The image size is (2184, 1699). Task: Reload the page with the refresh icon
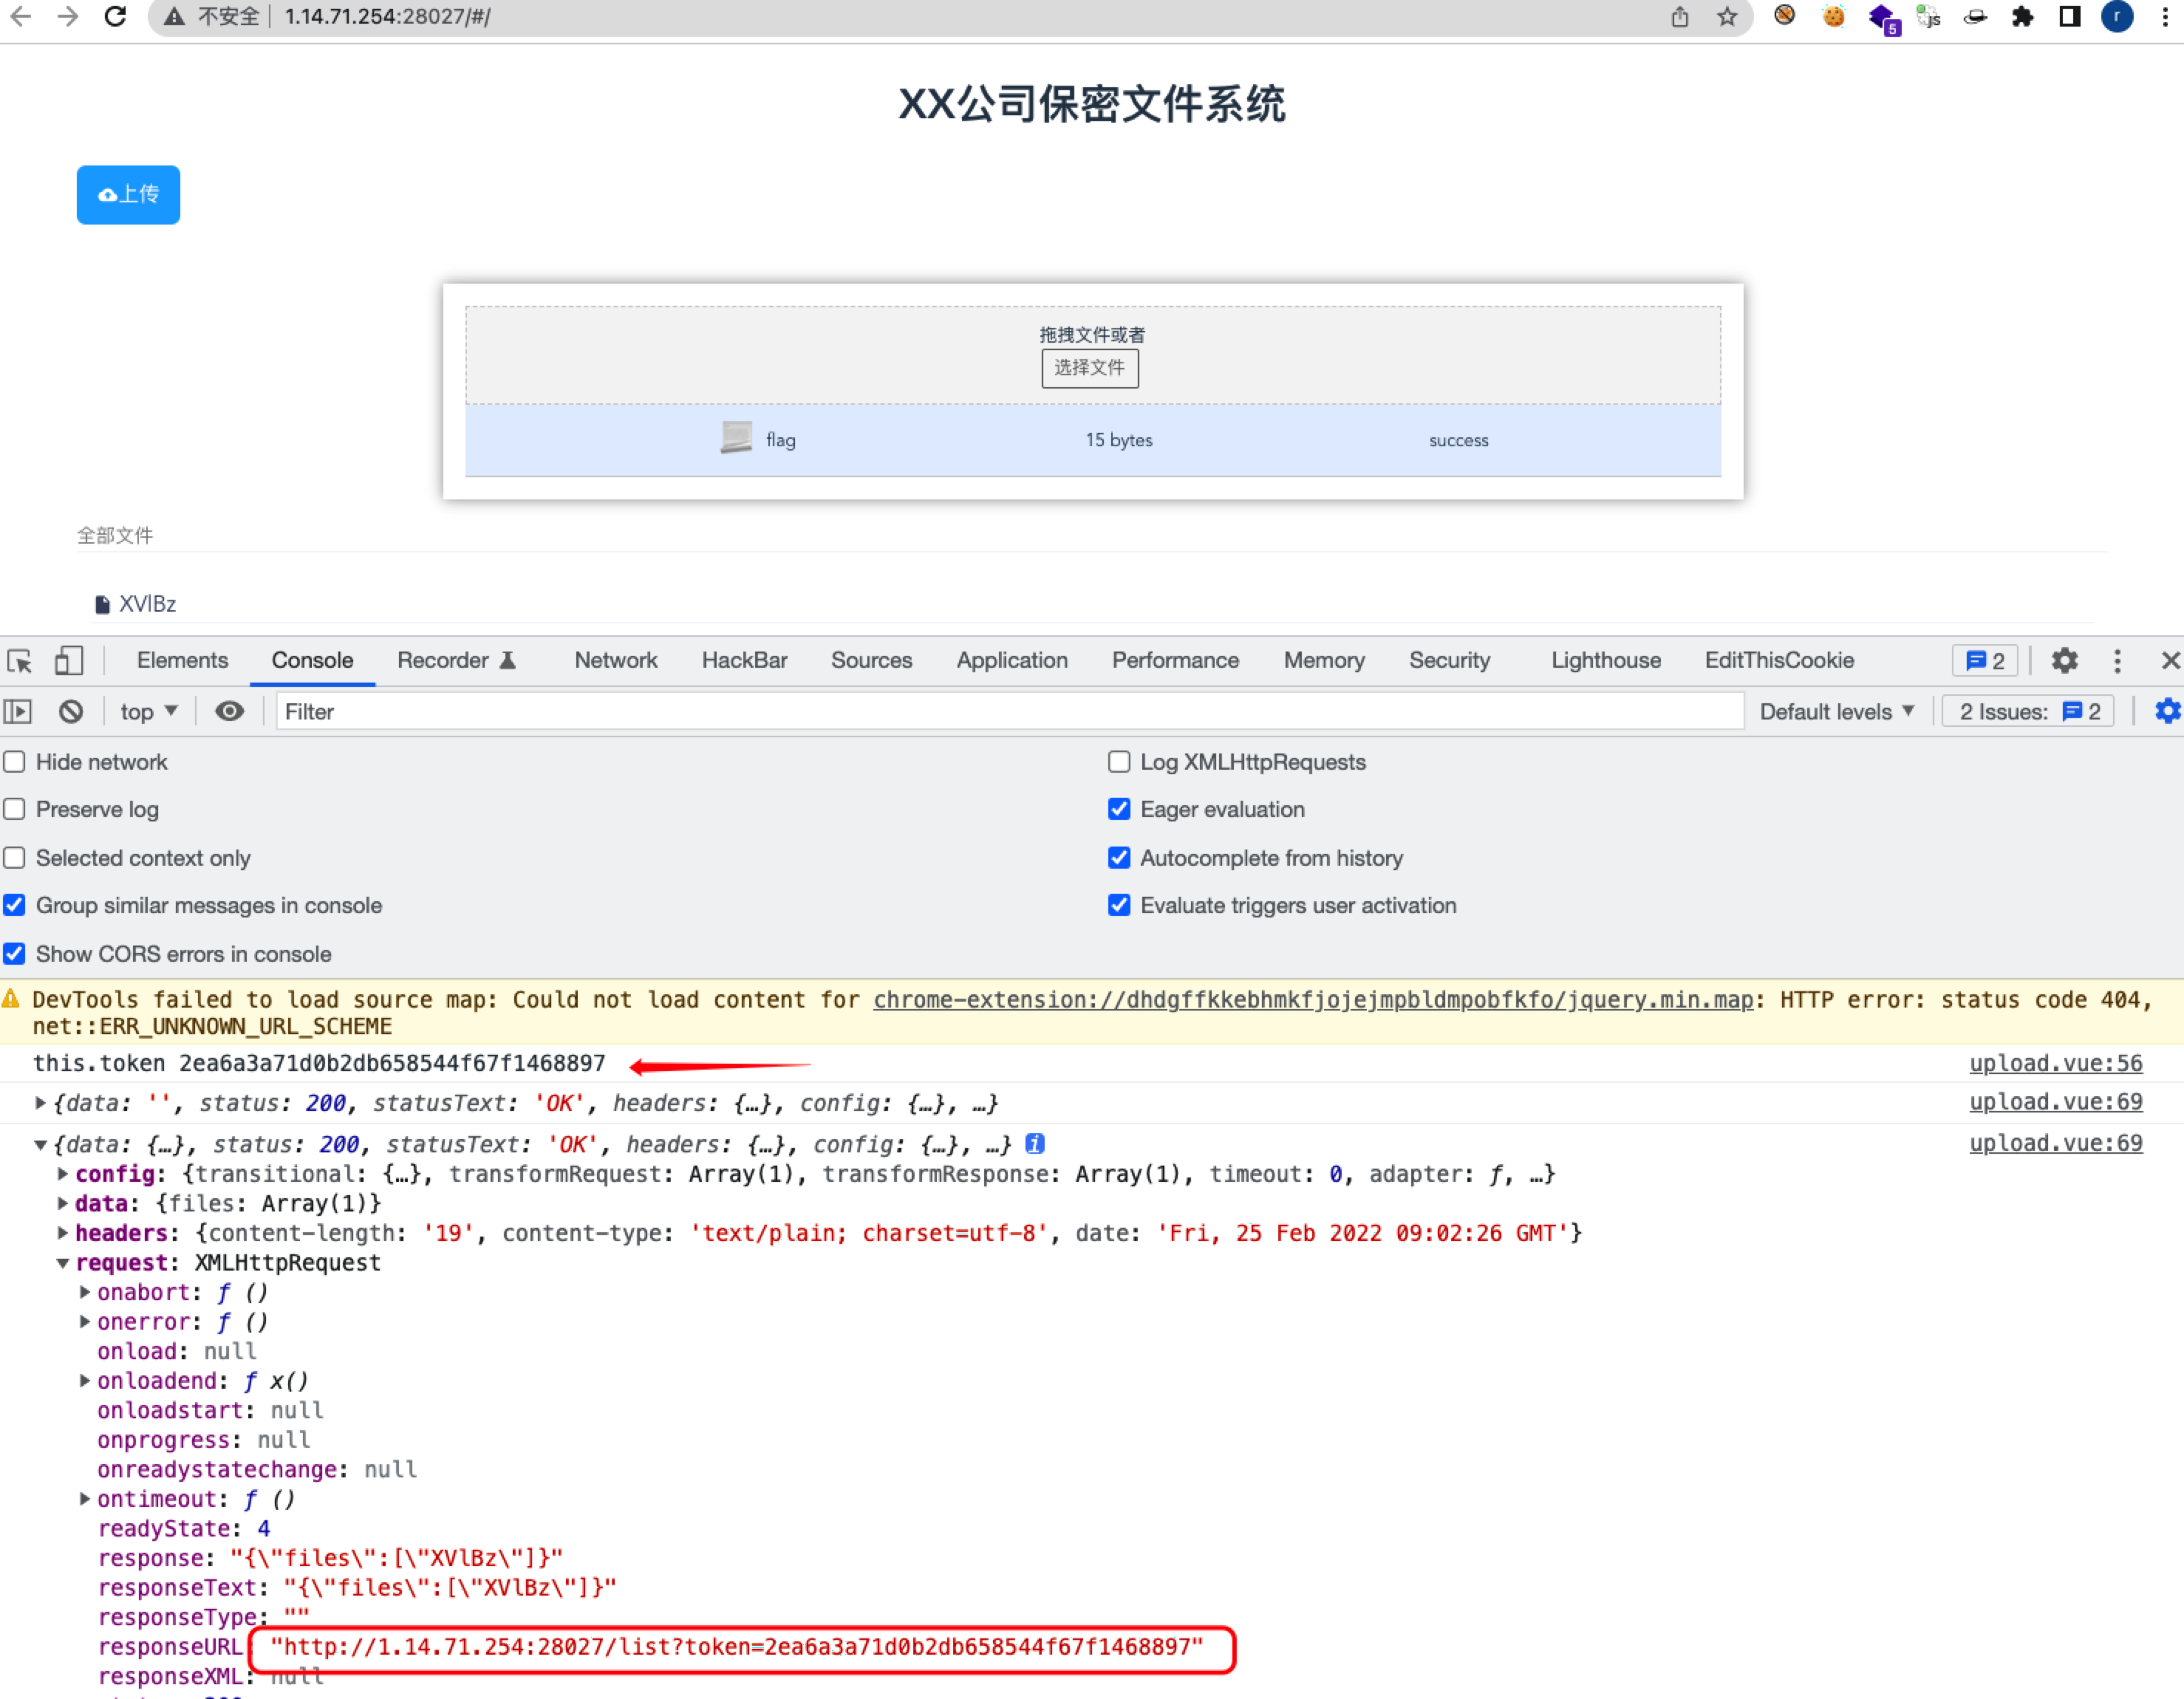pyautogui.click(x=116, y=16)
